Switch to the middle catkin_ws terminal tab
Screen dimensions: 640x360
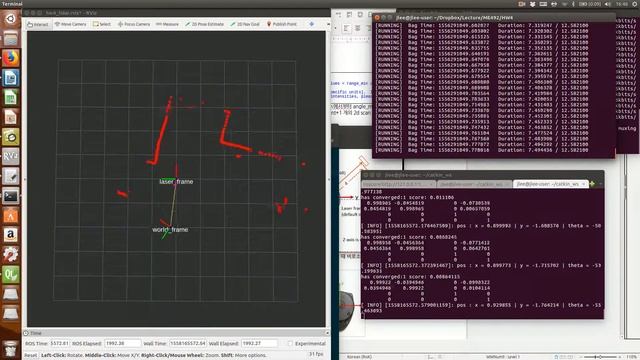pyautogui.click(x=474, y=184)
